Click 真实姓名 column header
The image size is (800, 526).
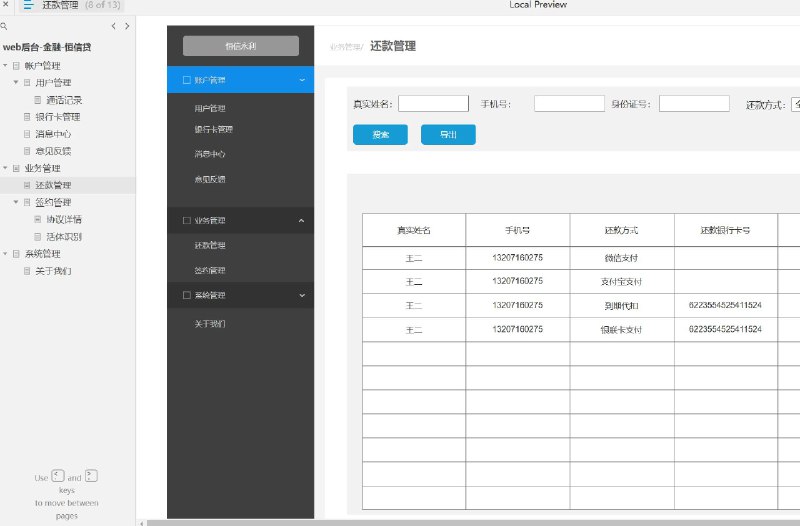point(414,230)
